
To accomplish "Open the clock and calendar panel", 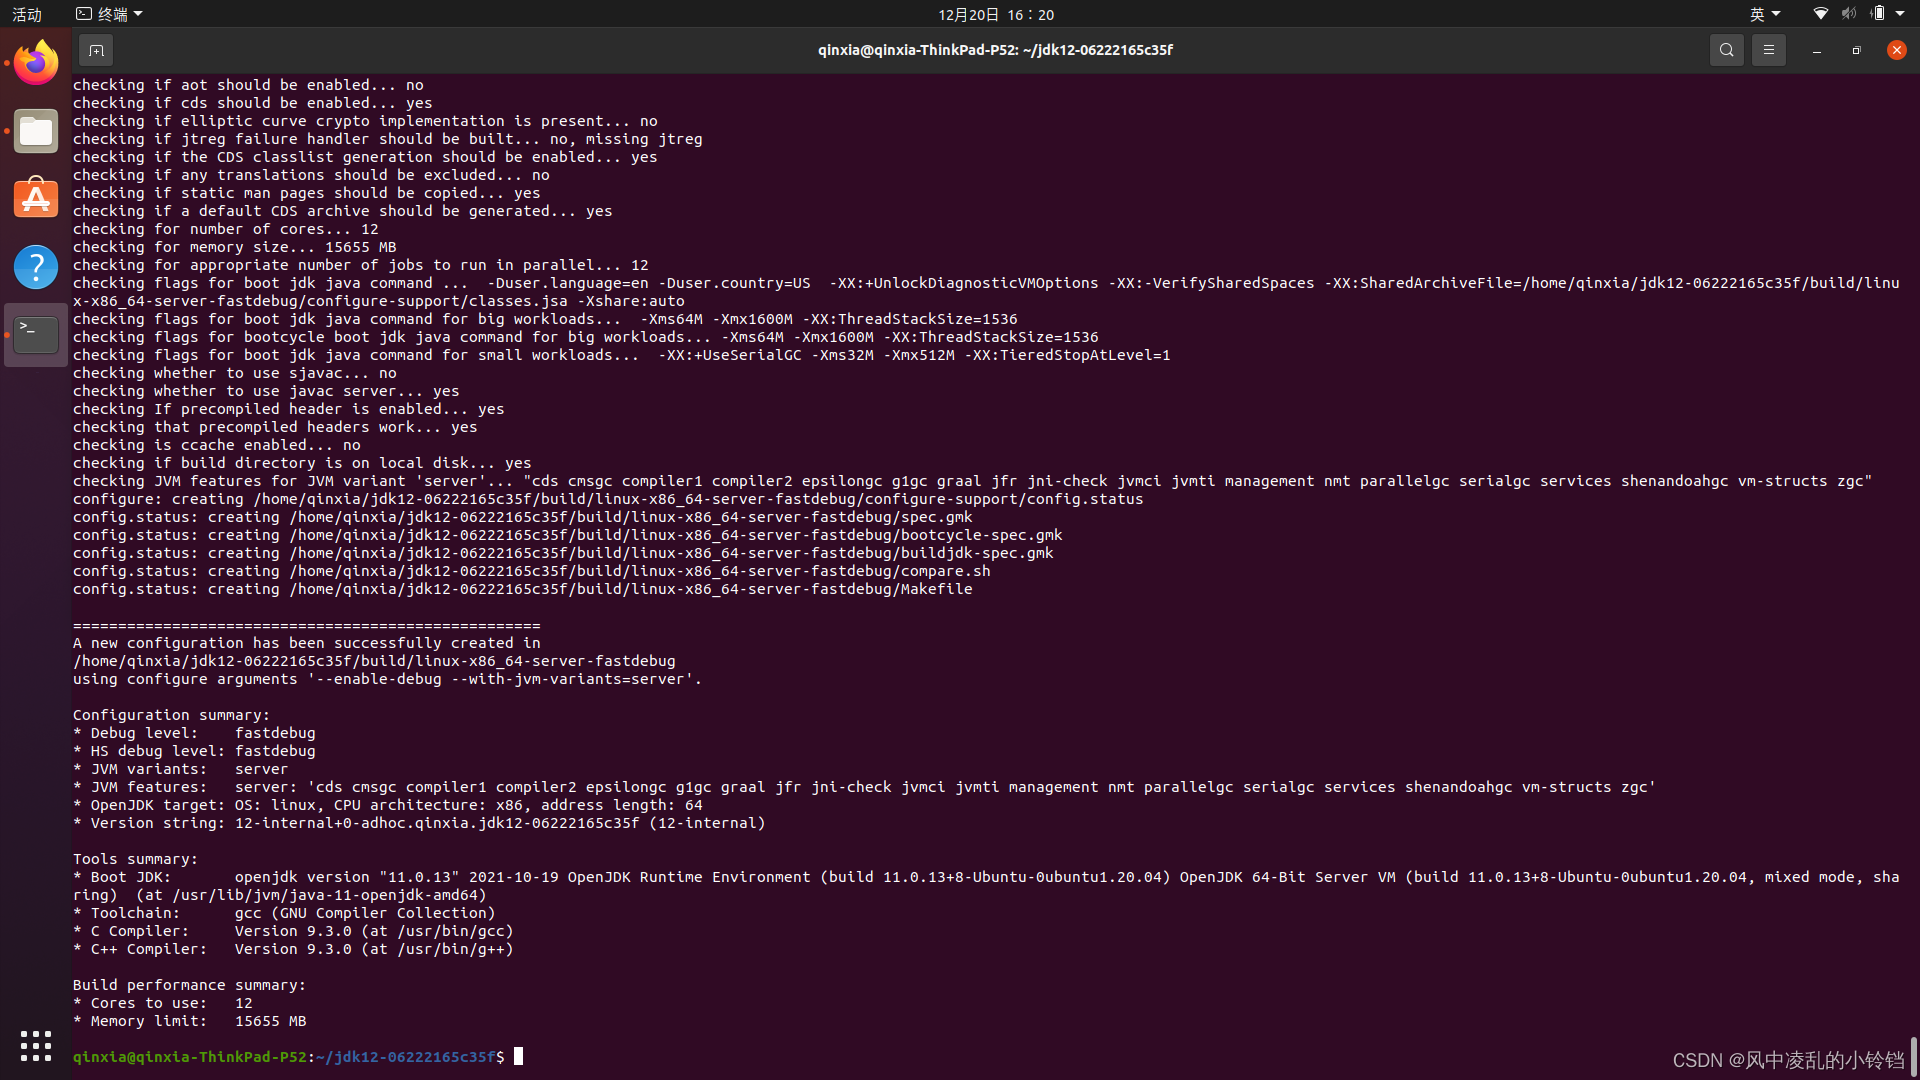I will (996, 14).
